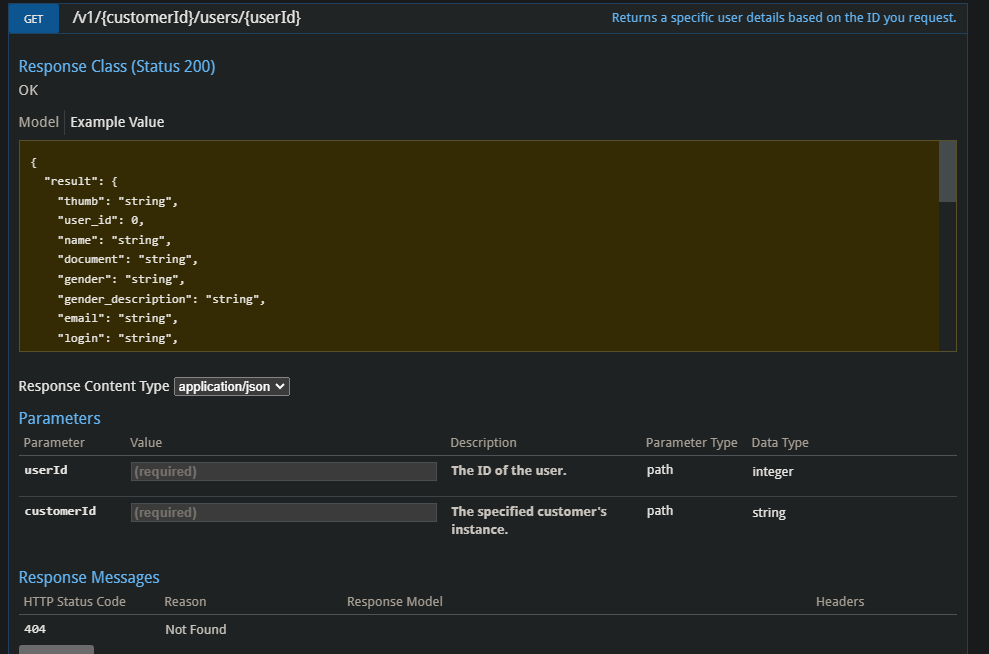The image size is (989, 654).
Task: Click the customerId parameter name
Action: (60, 511)
